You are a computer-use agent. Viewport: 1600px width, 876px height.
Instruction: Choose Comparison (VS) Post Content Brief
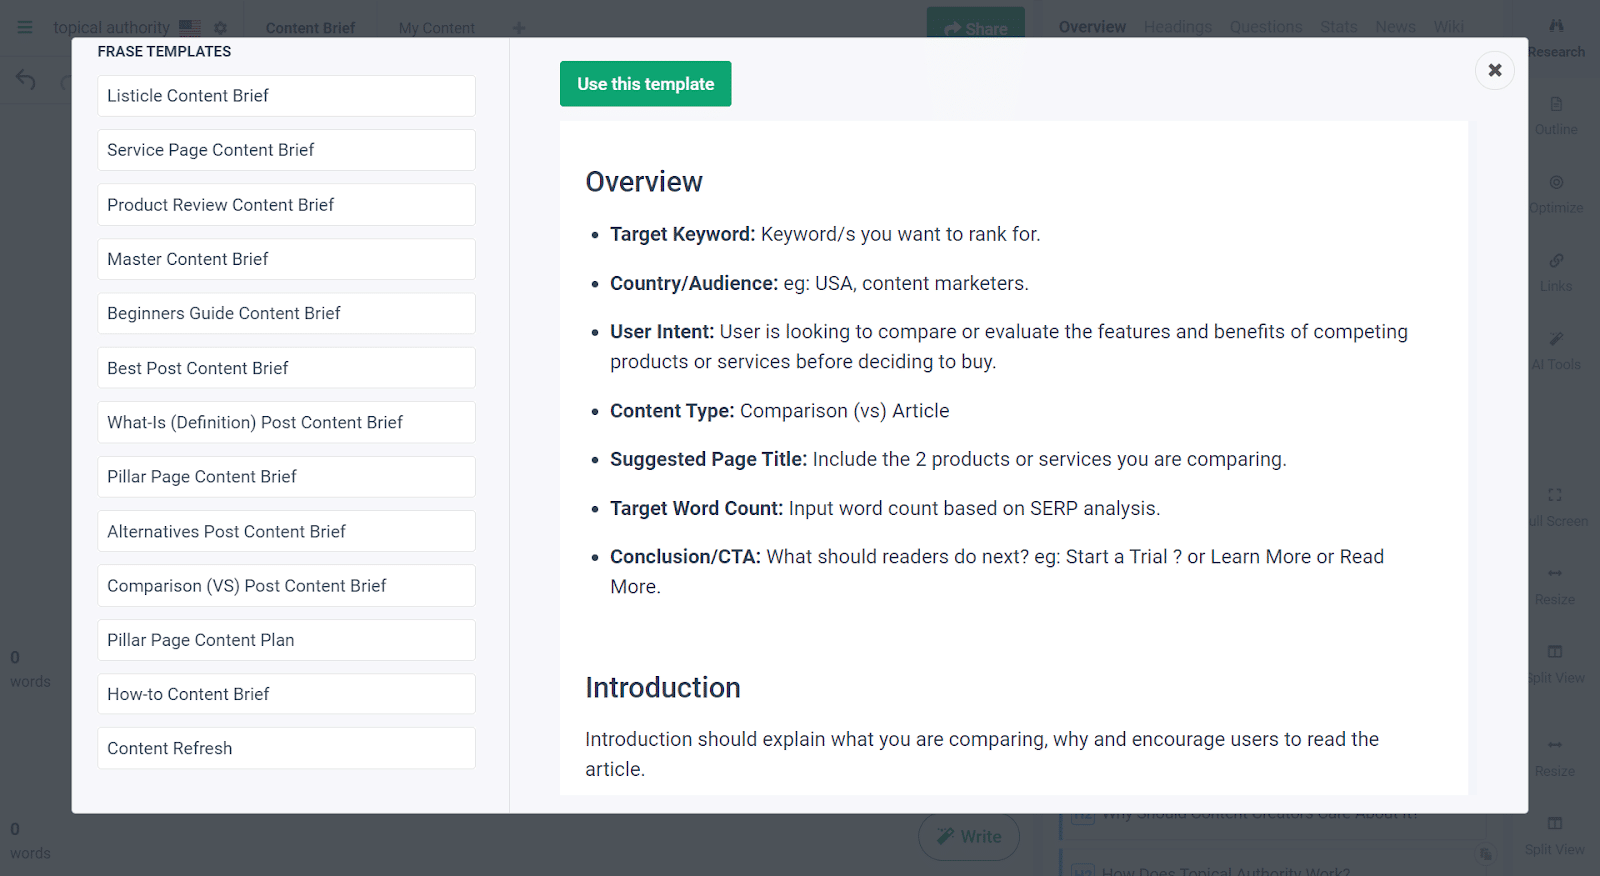(x=286, y=586)
